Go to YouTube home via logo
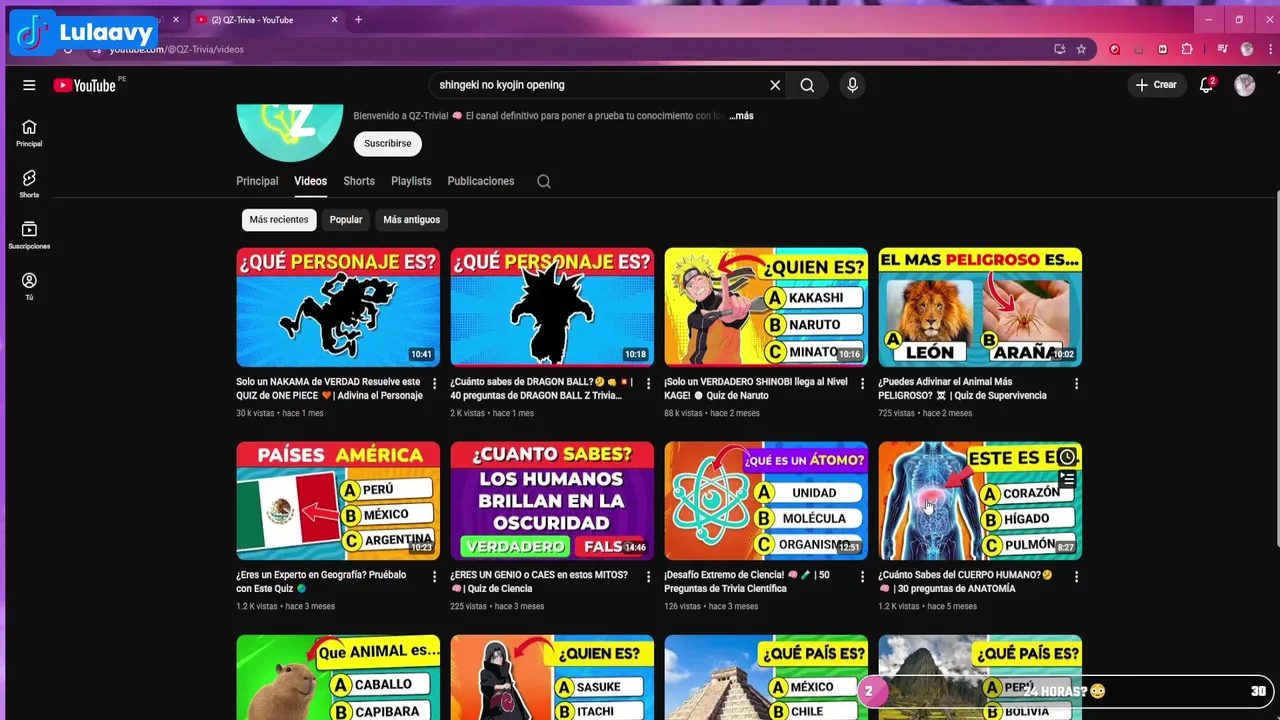The image size is (1280, 720). (85, 85)
